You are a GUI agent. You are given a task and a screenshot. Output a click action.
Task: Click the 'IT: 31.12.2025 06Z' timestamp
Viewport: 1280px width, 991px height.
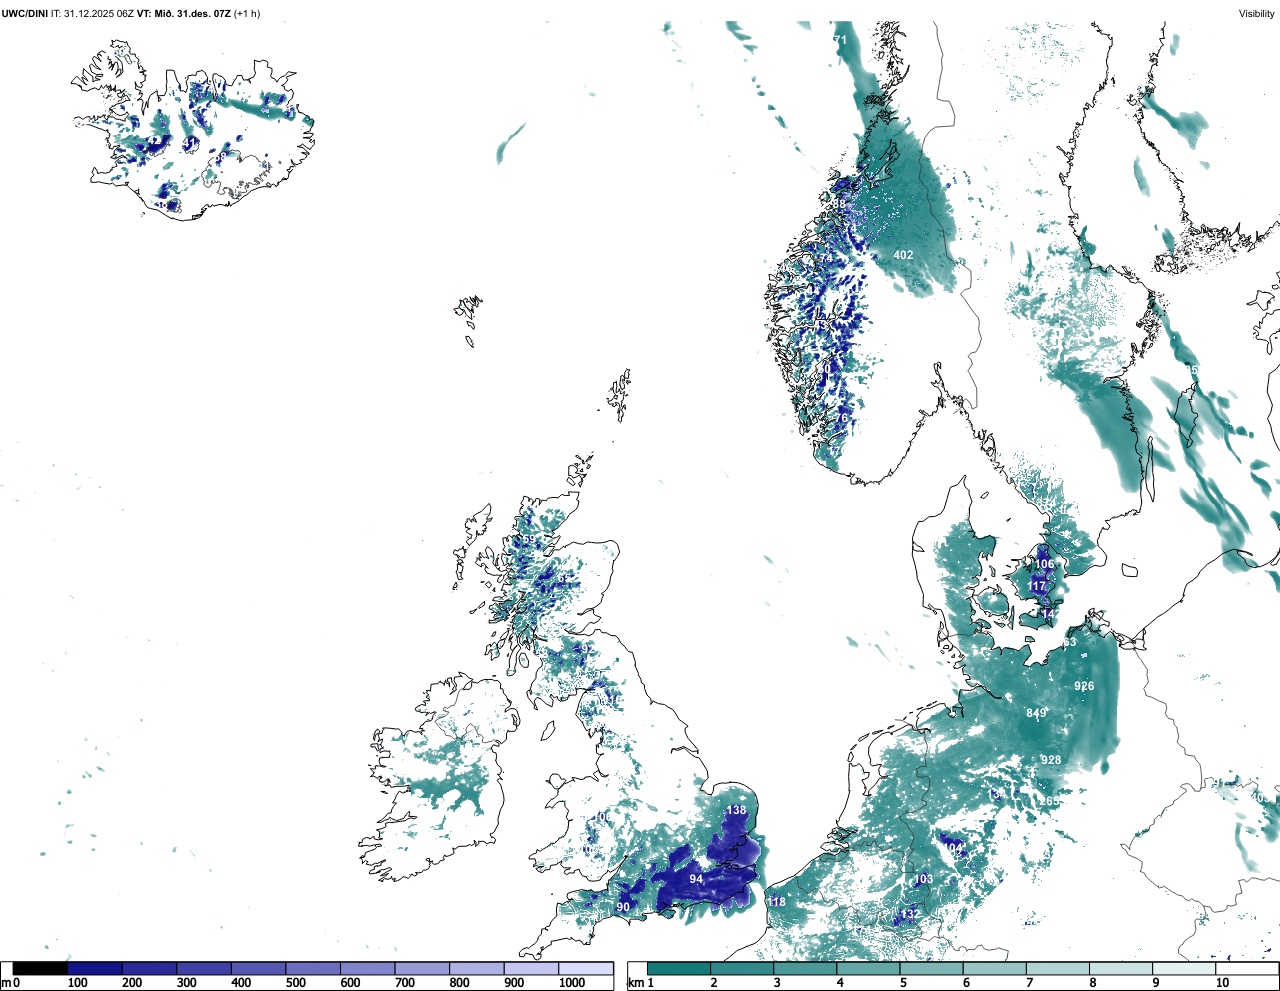(x=92, y=13)
